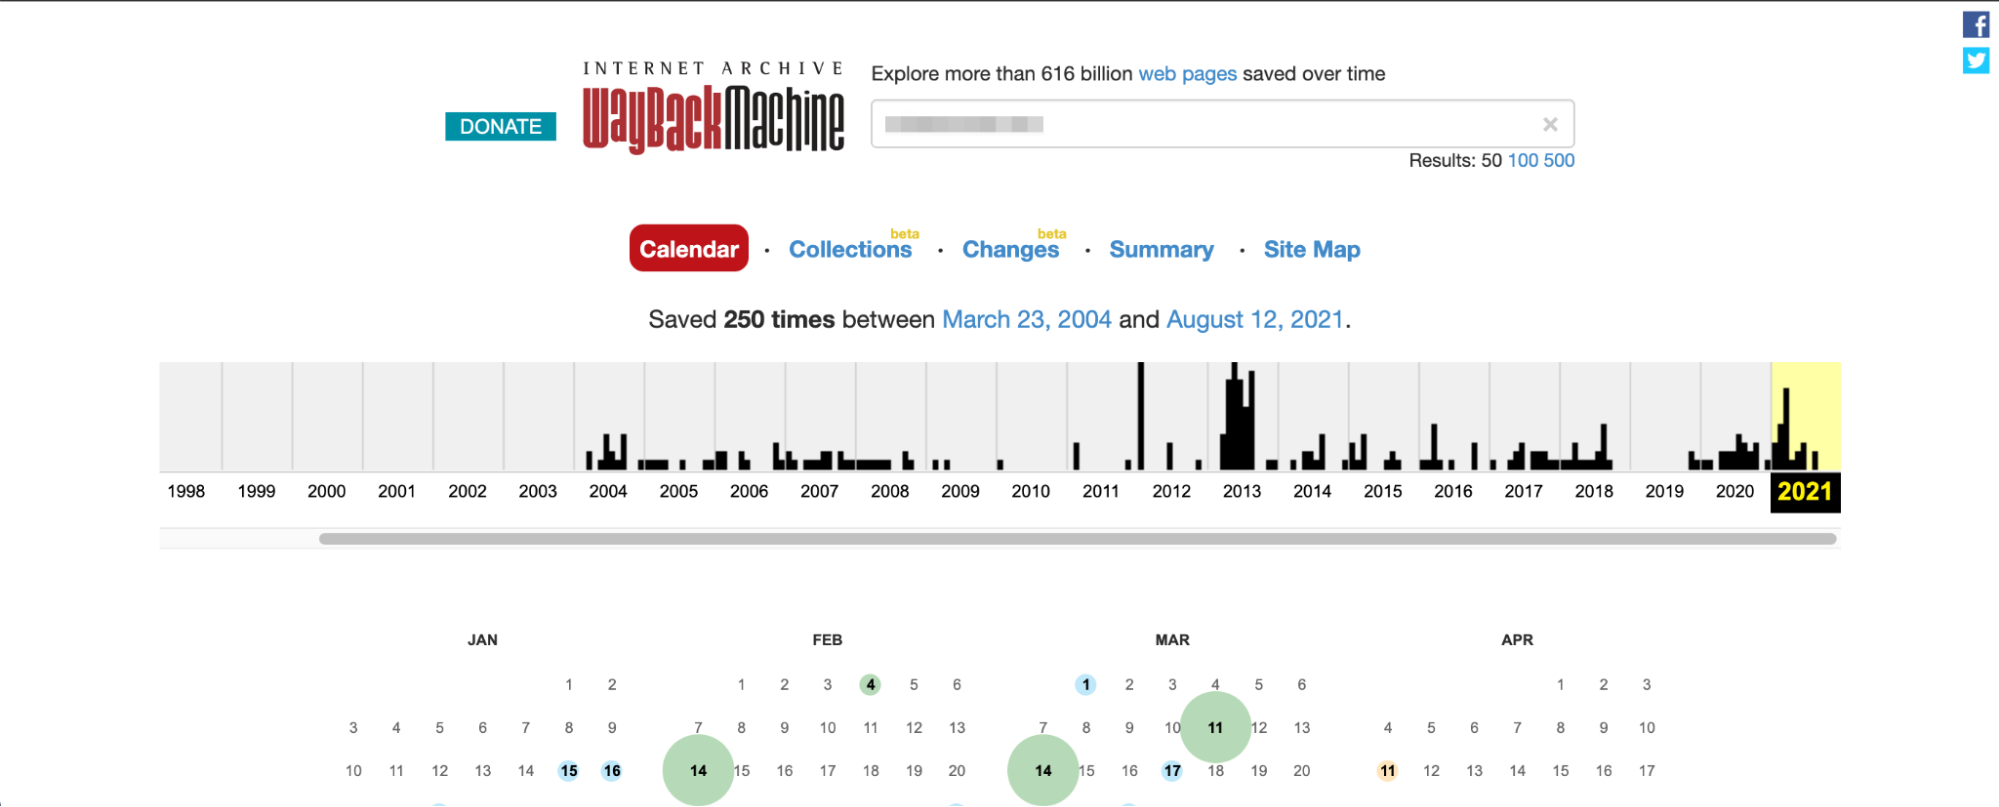Open the Site Map tab
This screenshot has width=1999, height=807.
tap(1312, 249)
